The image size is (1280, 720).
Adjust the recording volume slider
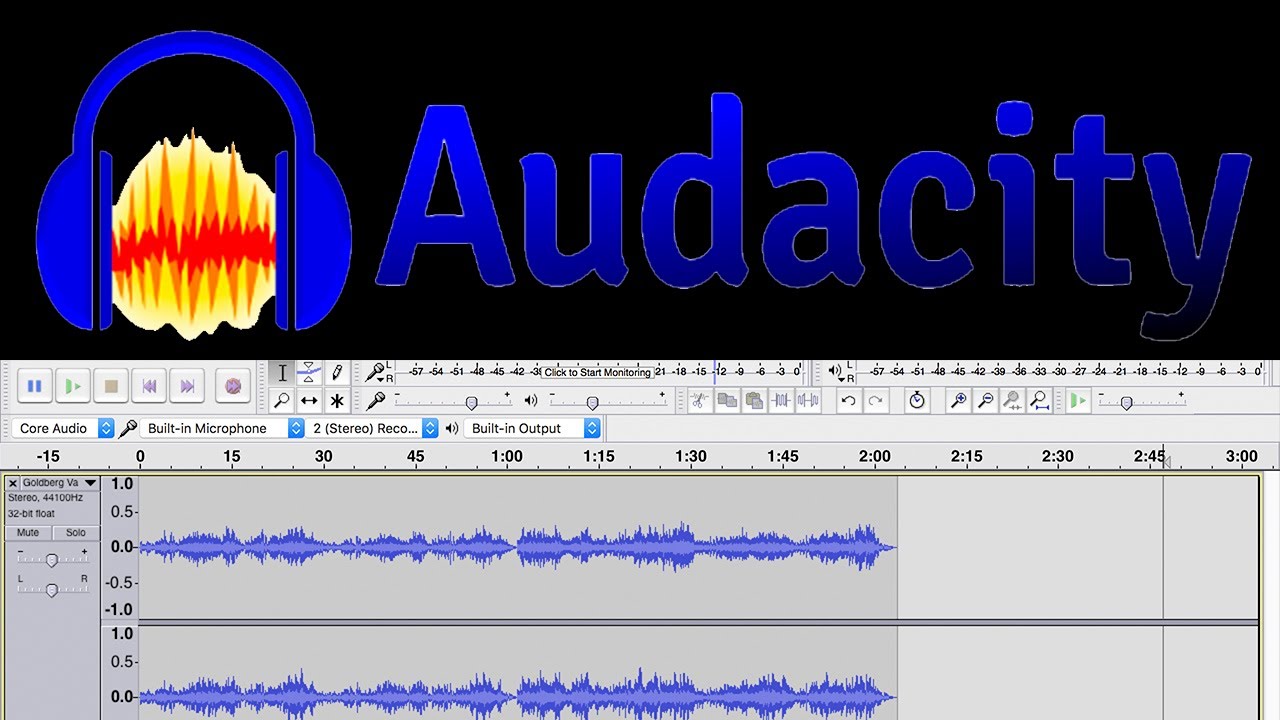click(x=471, y=401)
